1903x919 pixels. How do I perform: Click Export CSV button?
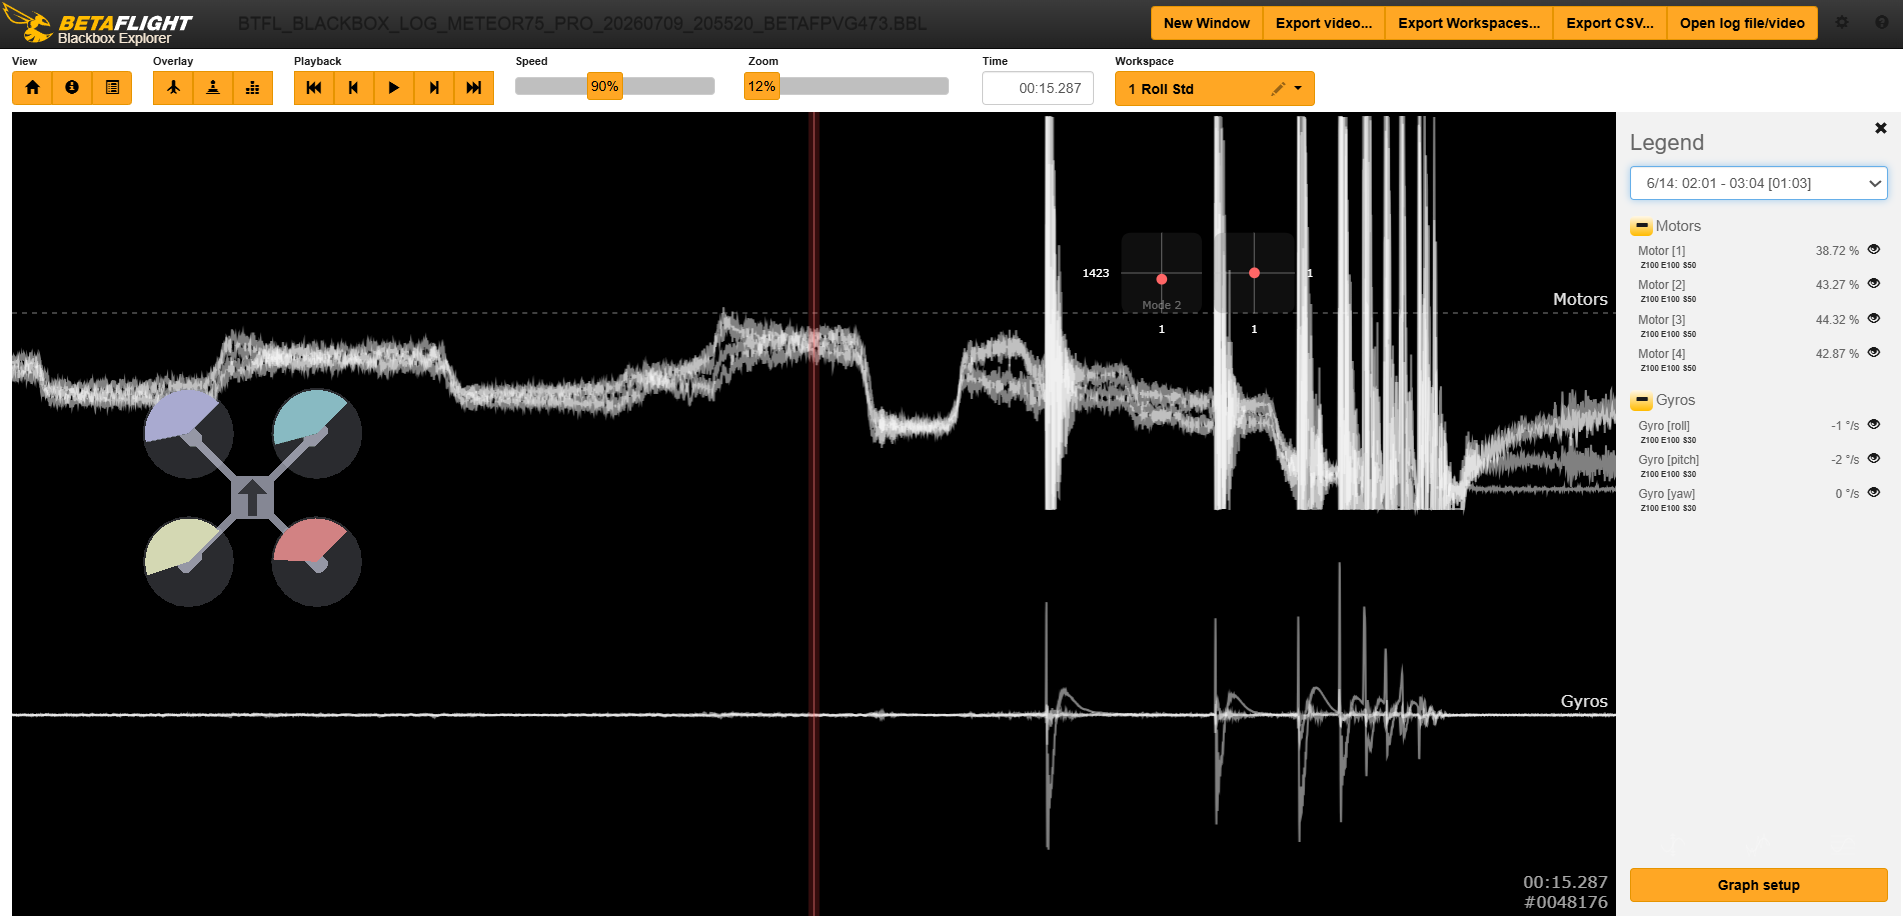coord(1609,23)
